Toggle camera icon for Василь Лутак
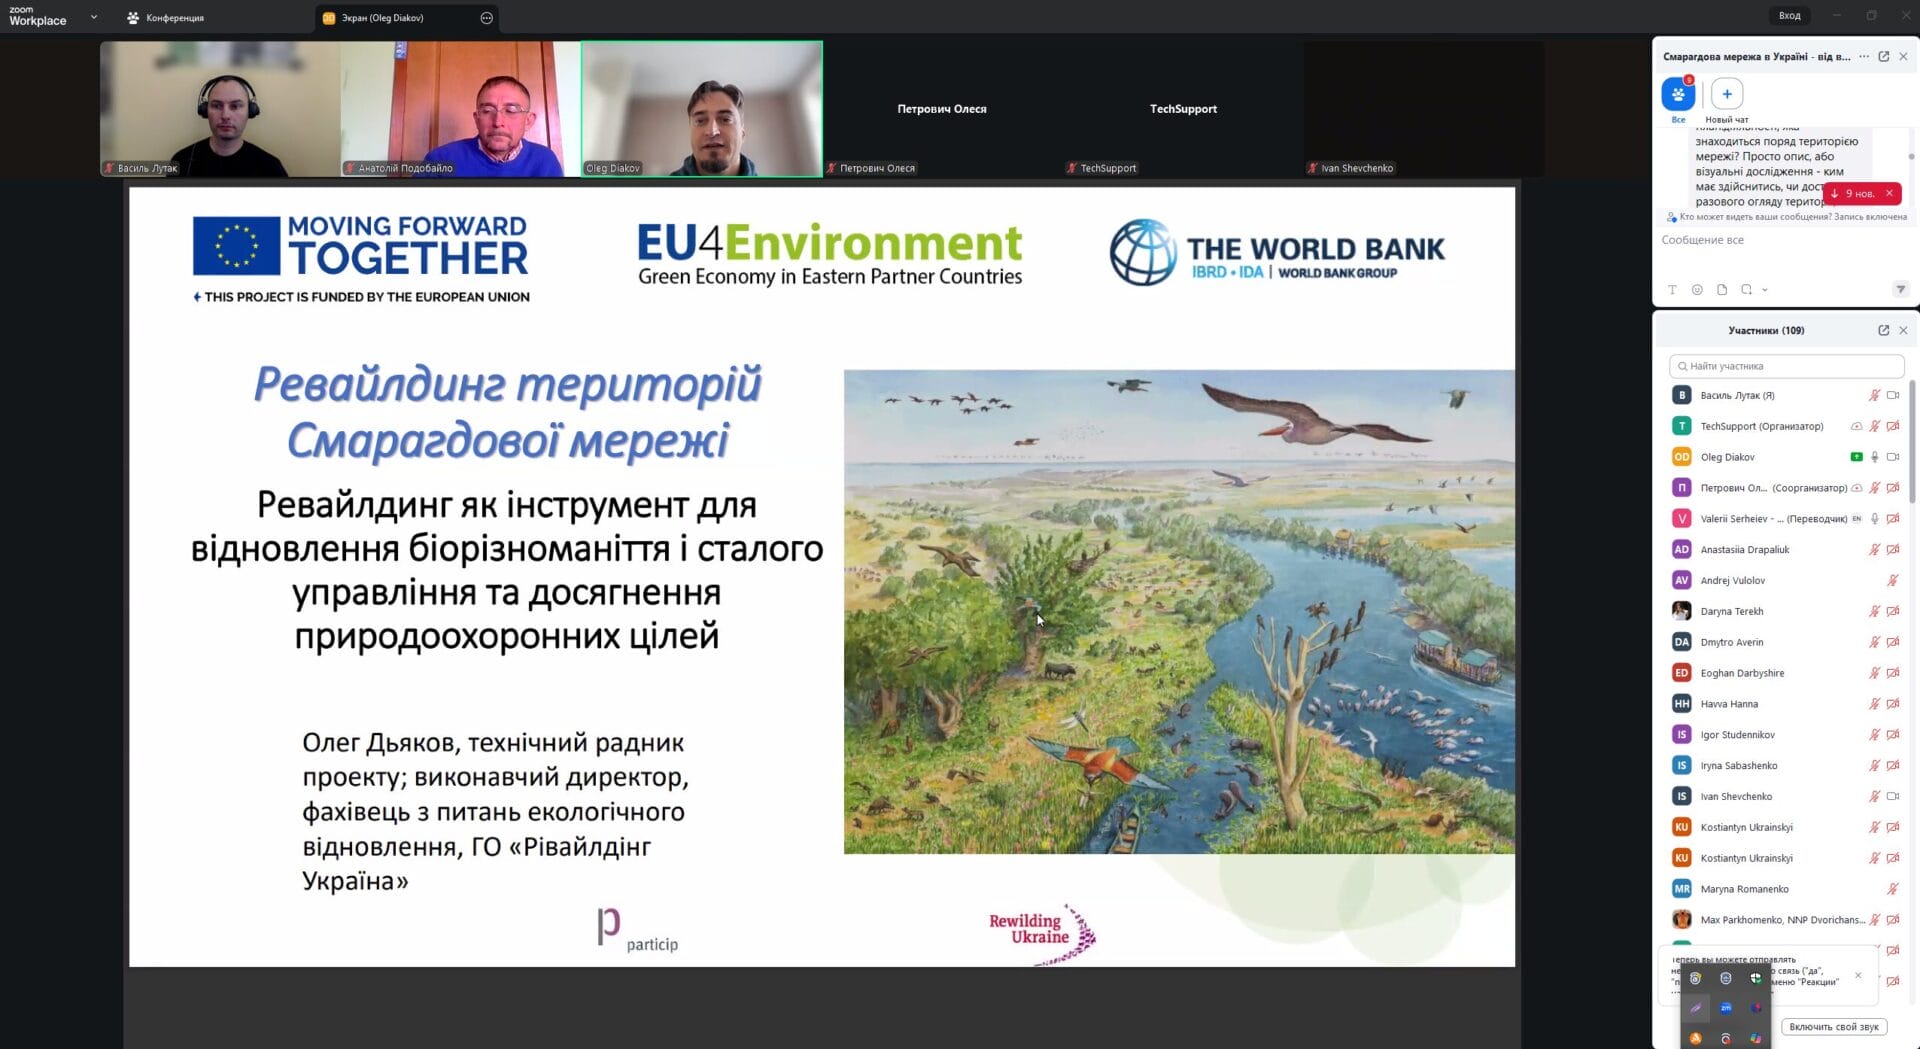 pyautogui.click(x=1893, y=396)
